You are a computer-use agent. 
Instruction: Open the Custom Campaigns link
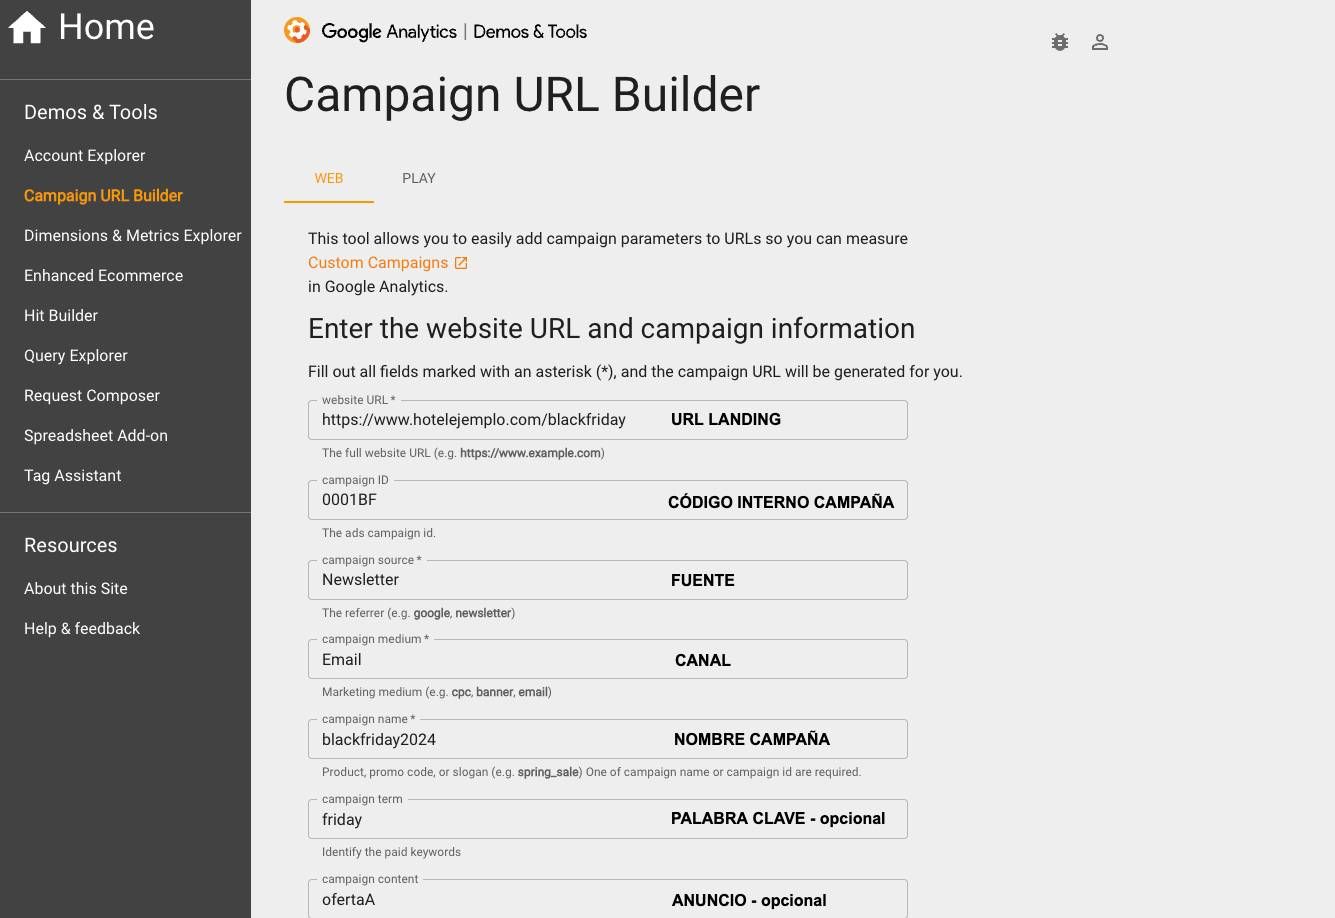[378, 262]
